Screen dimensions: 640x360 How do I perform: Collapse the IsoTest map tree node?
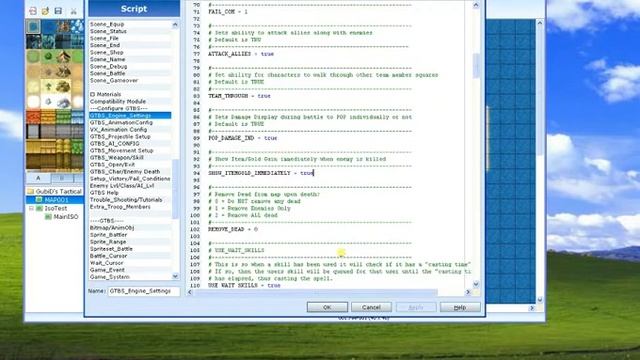click(x=31, y=208)
